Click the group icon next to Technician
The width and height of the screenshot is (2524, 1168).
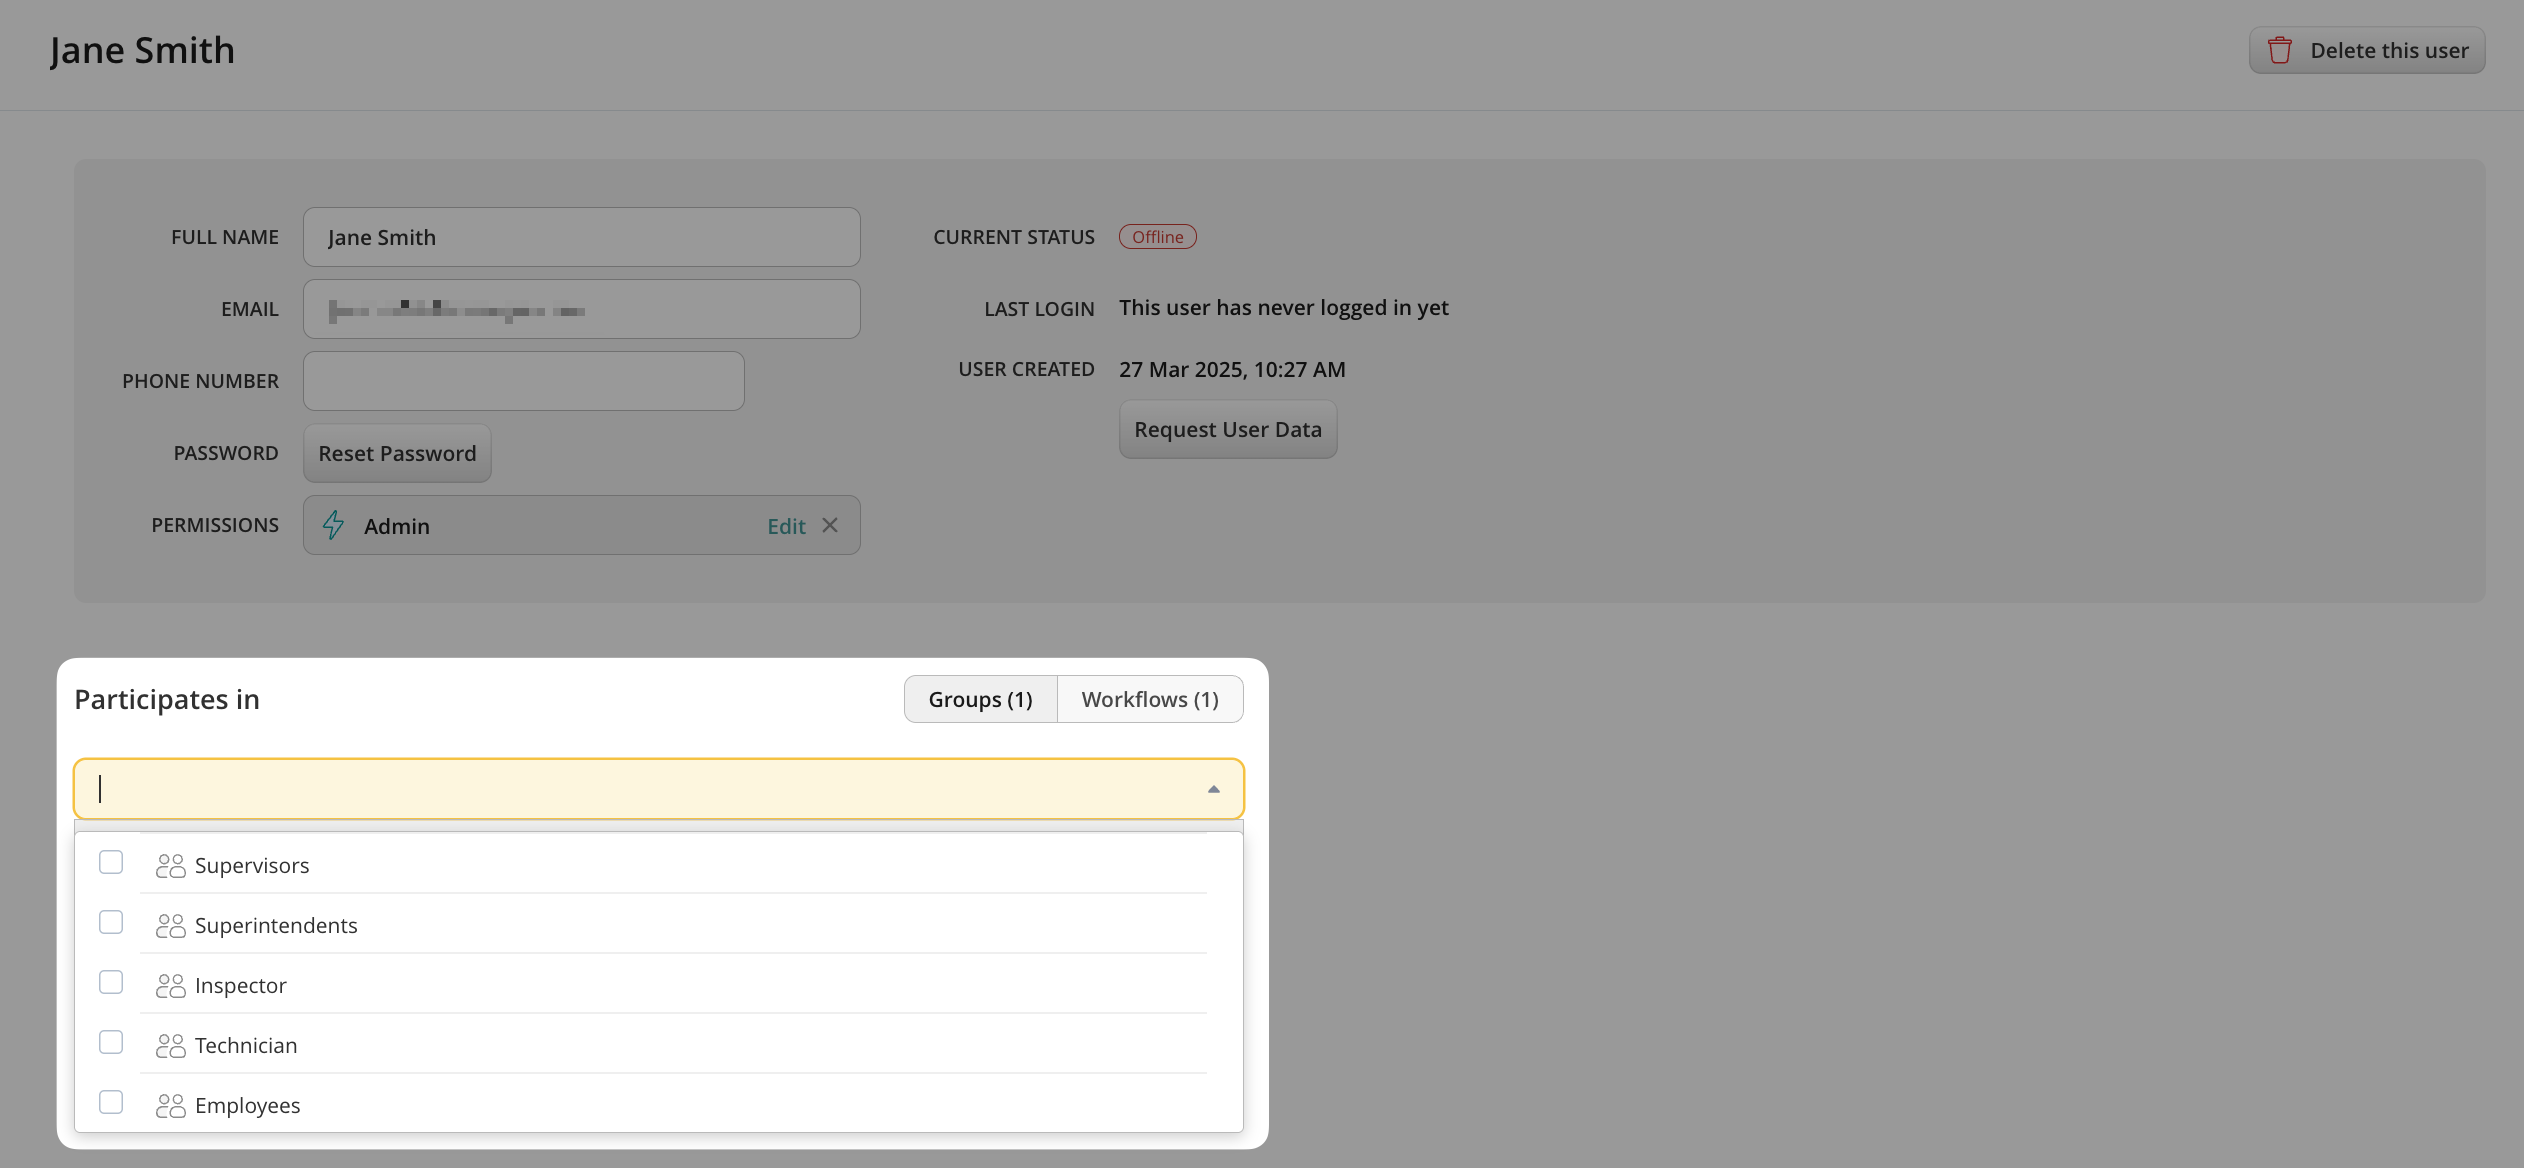point(170,1046)
